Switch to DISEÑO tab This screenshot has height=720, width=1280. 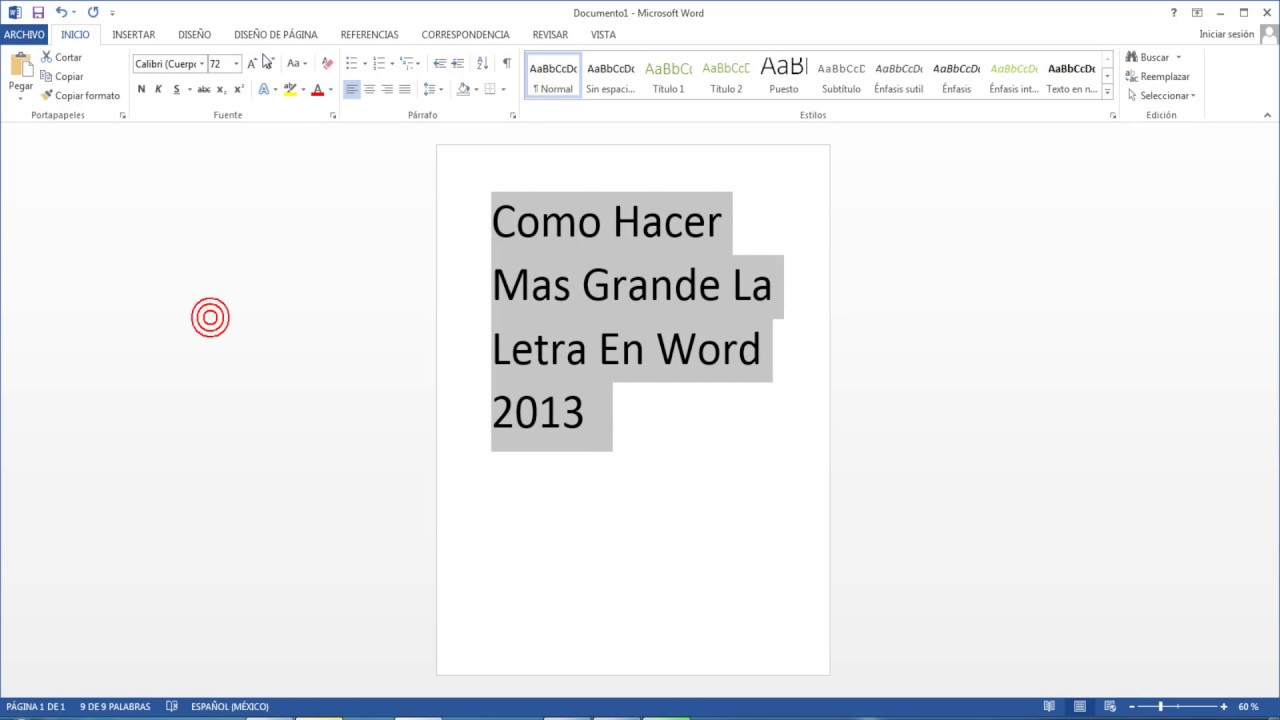tap(194, 34)
